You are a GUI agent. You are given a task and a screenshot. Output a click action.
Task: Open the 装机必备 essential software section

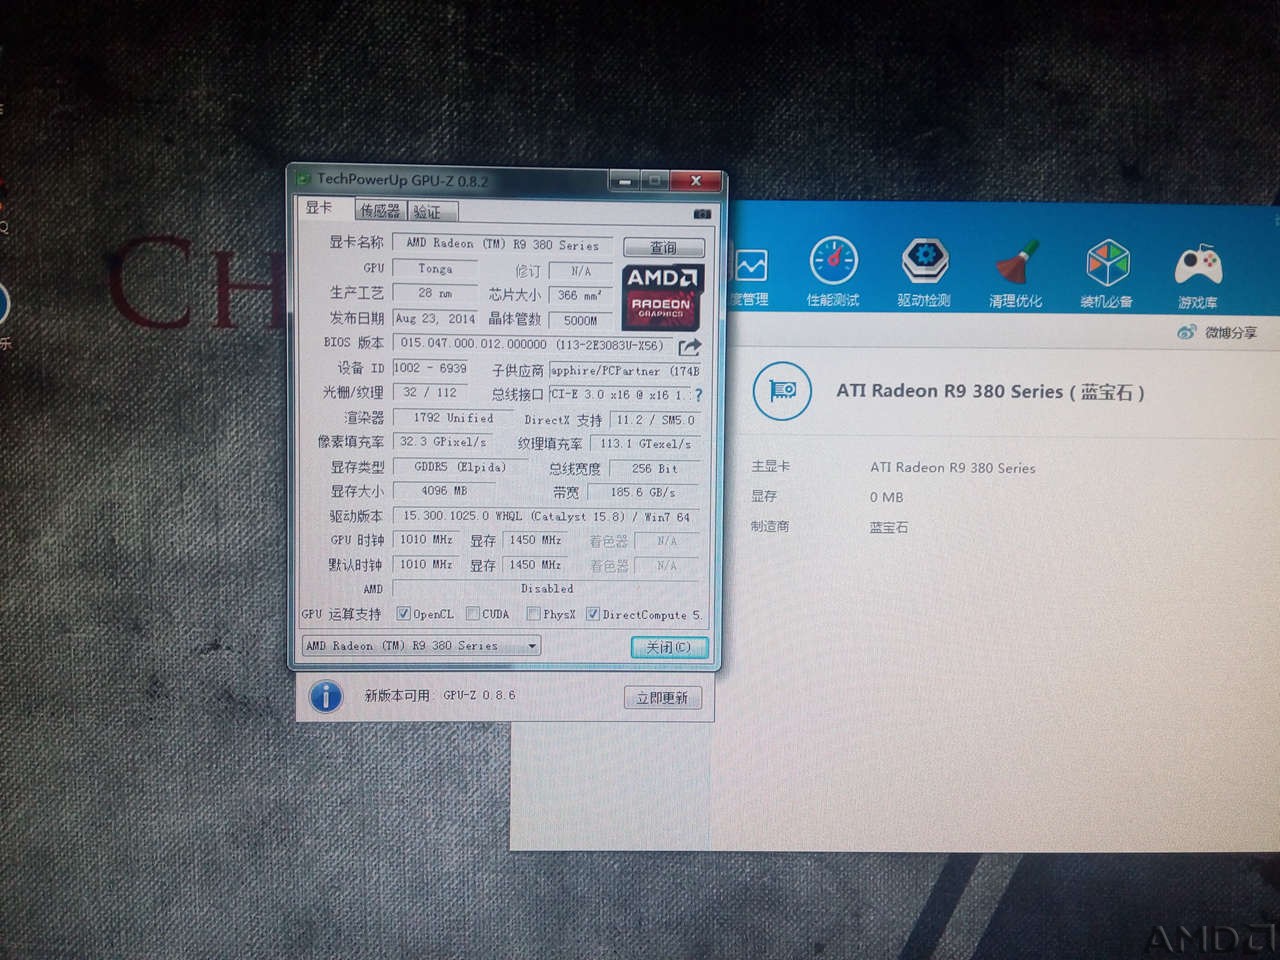[1106, 271]
